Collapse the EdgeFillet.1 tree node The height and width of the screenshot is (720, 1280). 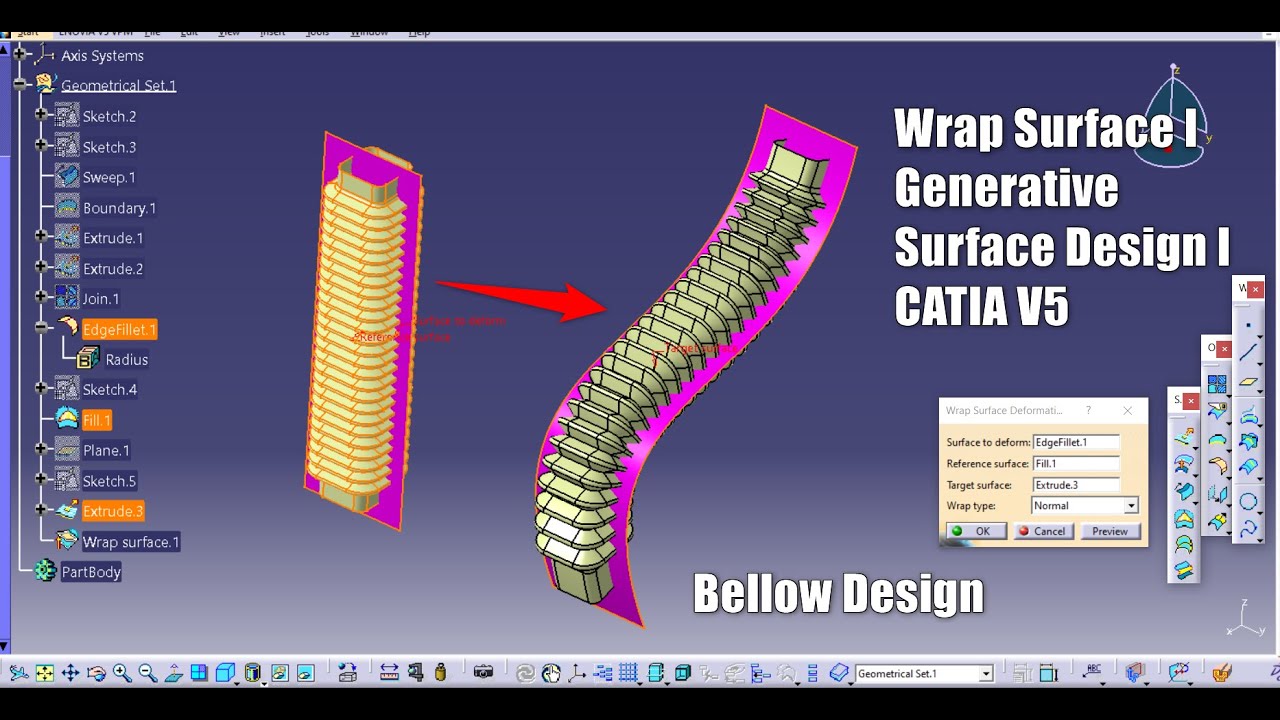[x=41, y=328]
